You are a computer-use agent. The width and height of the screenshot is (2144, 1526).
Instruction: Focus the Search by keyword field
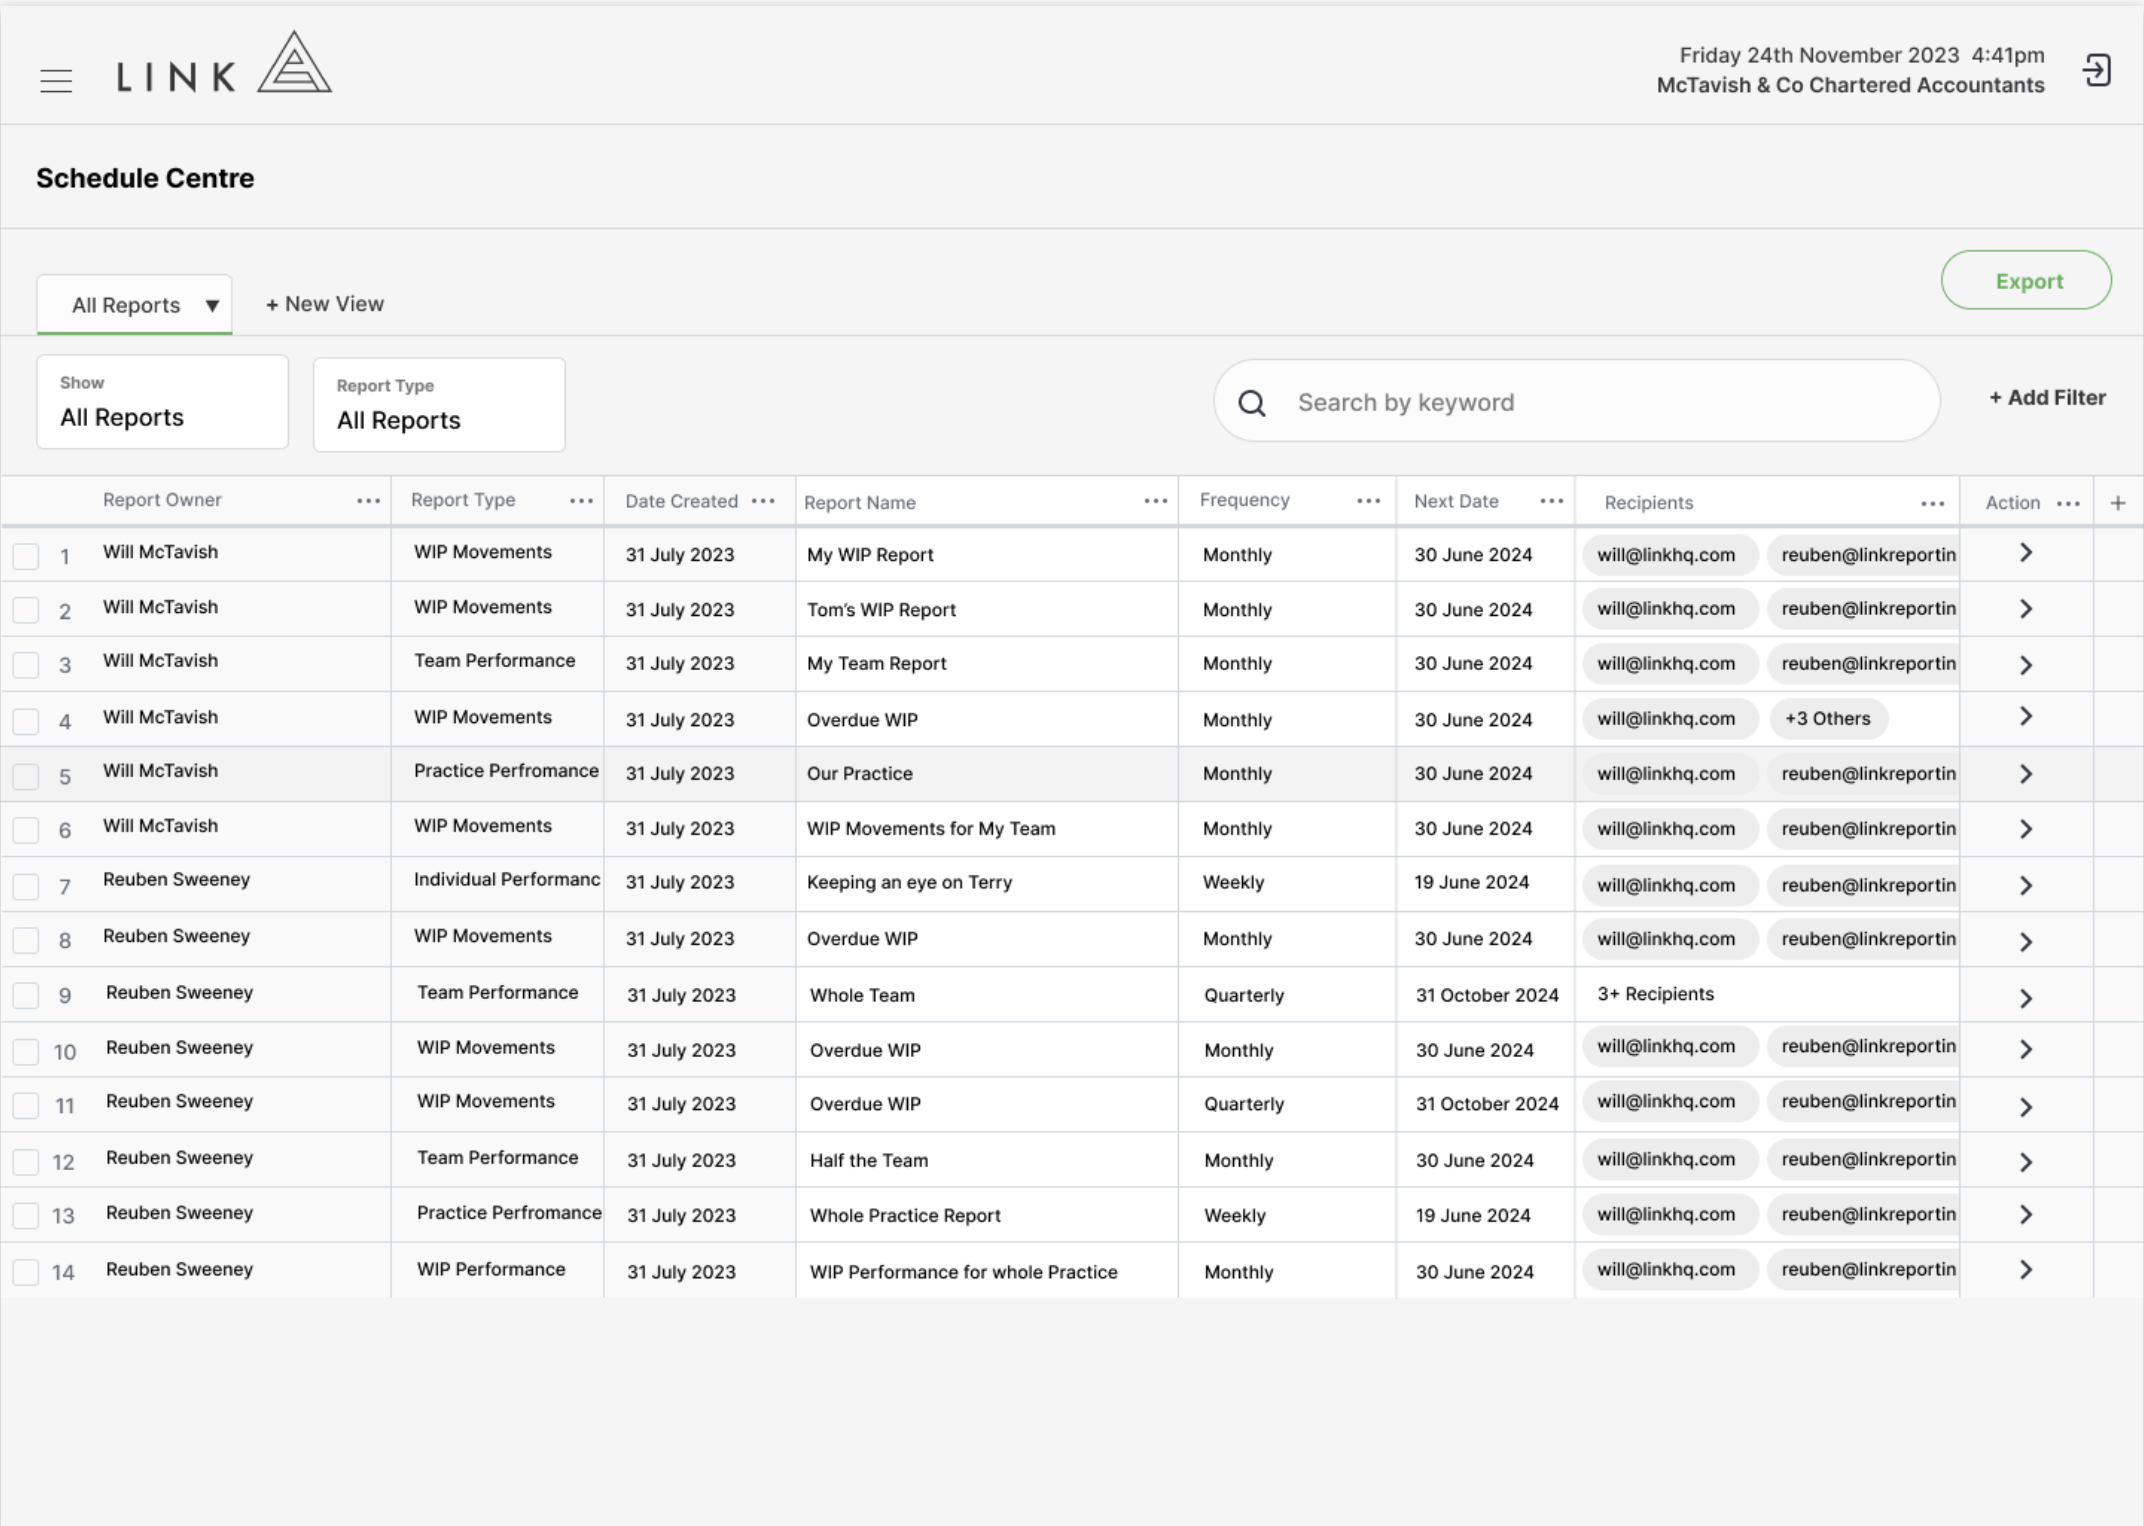1577,401
